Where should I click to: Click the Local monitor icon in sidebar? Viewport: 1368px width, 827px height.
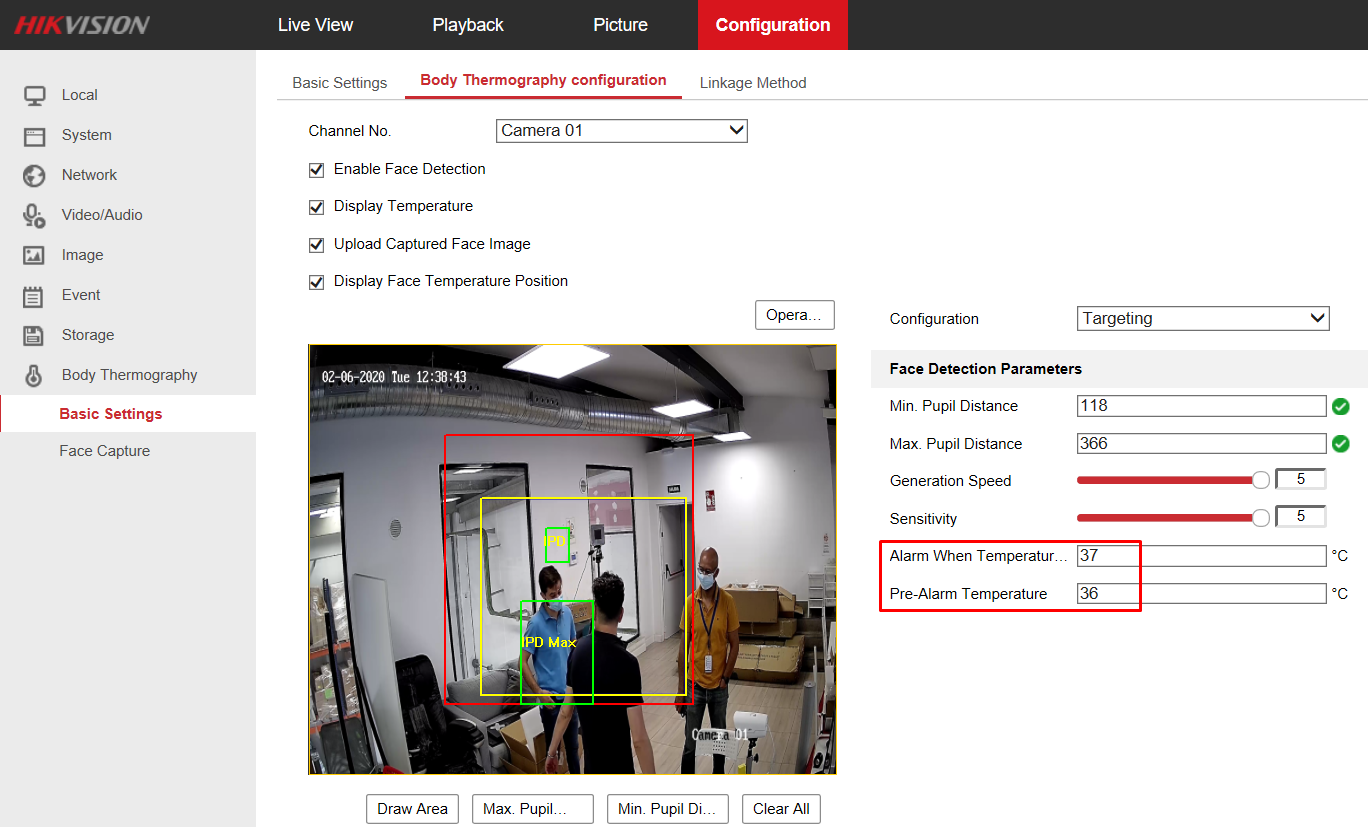coord(35,96)
